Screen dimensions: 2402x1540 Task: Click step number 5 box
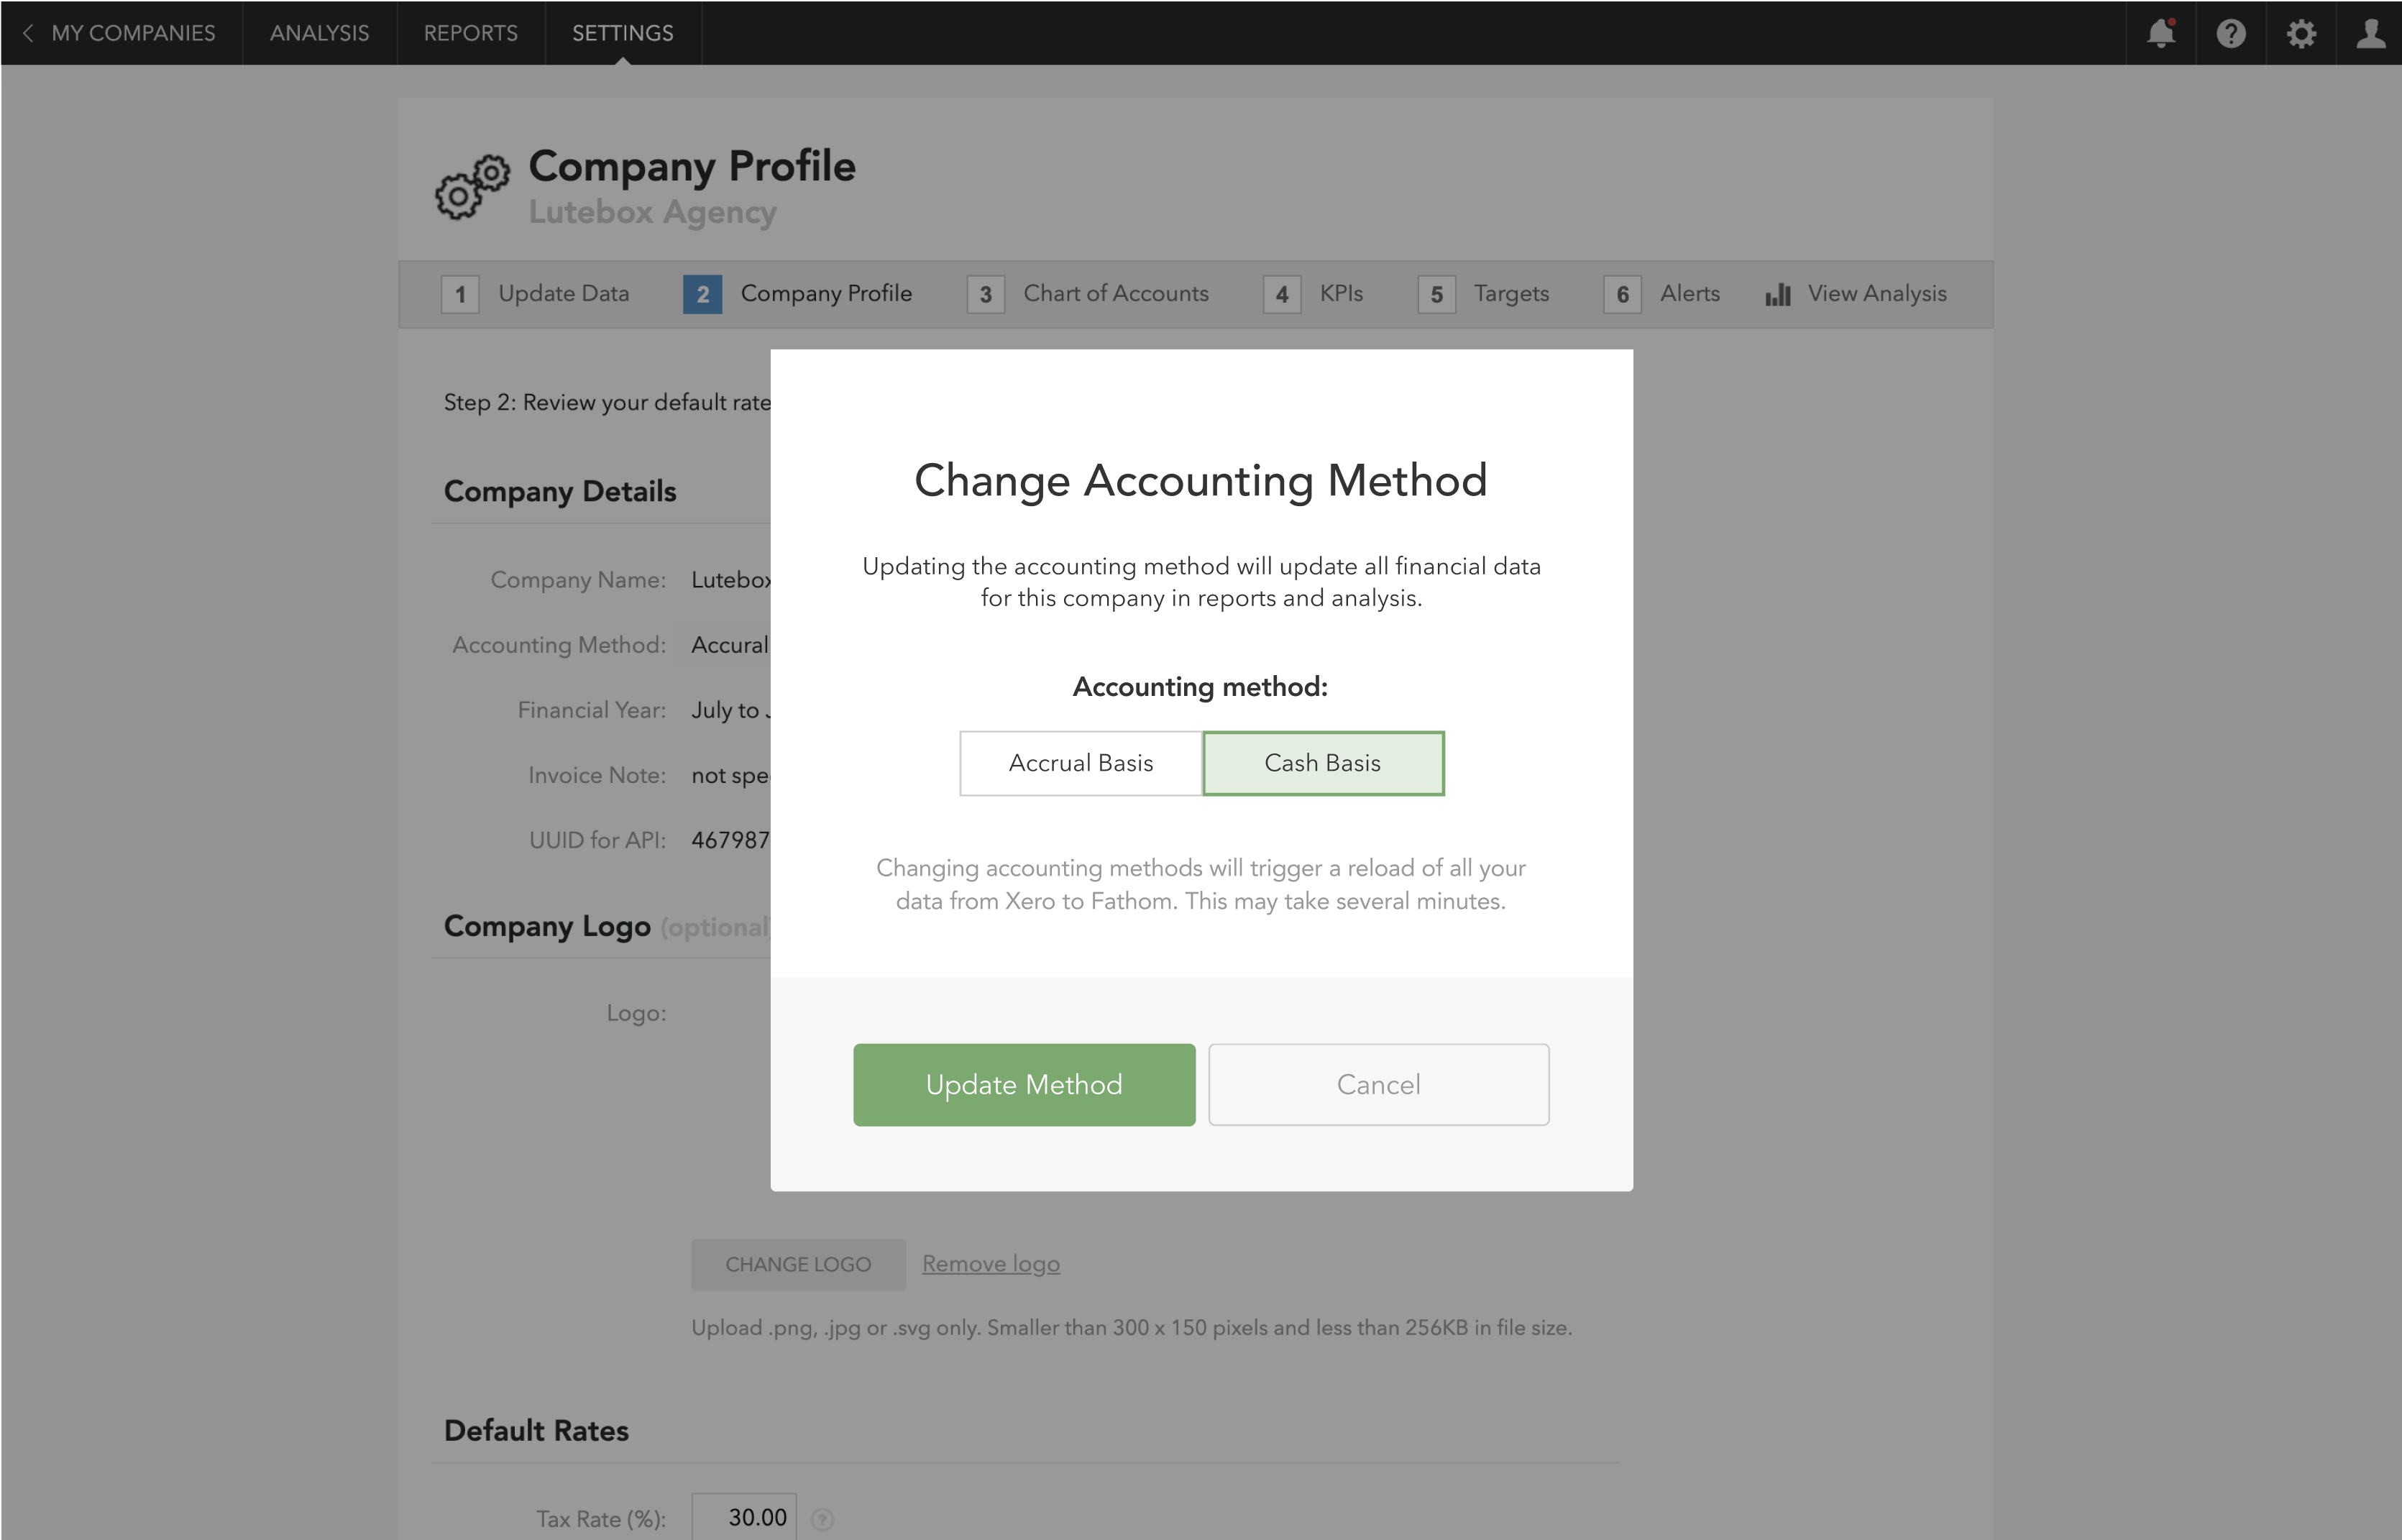tap(1437, 294)
